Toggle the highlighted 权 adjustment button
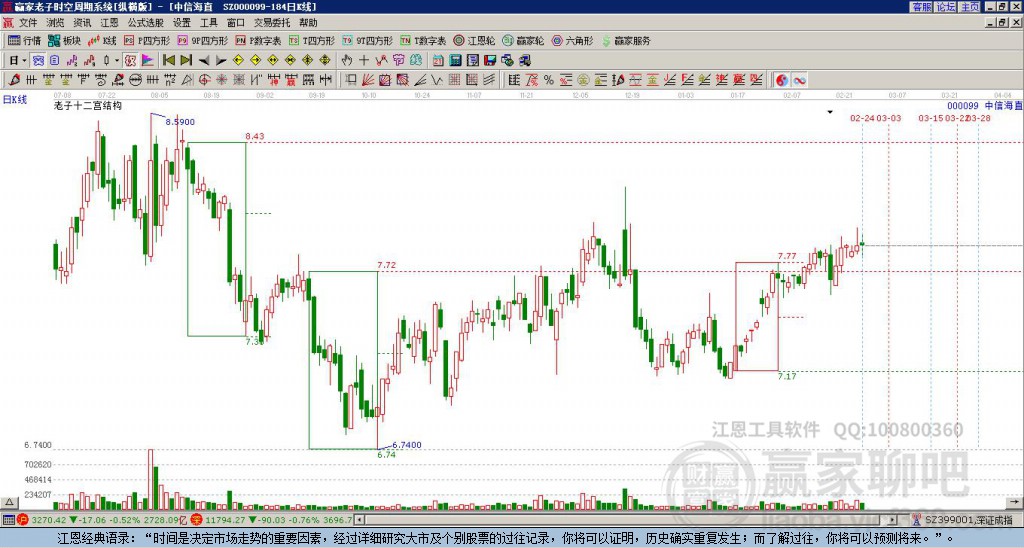 click(x=130, y=60)
